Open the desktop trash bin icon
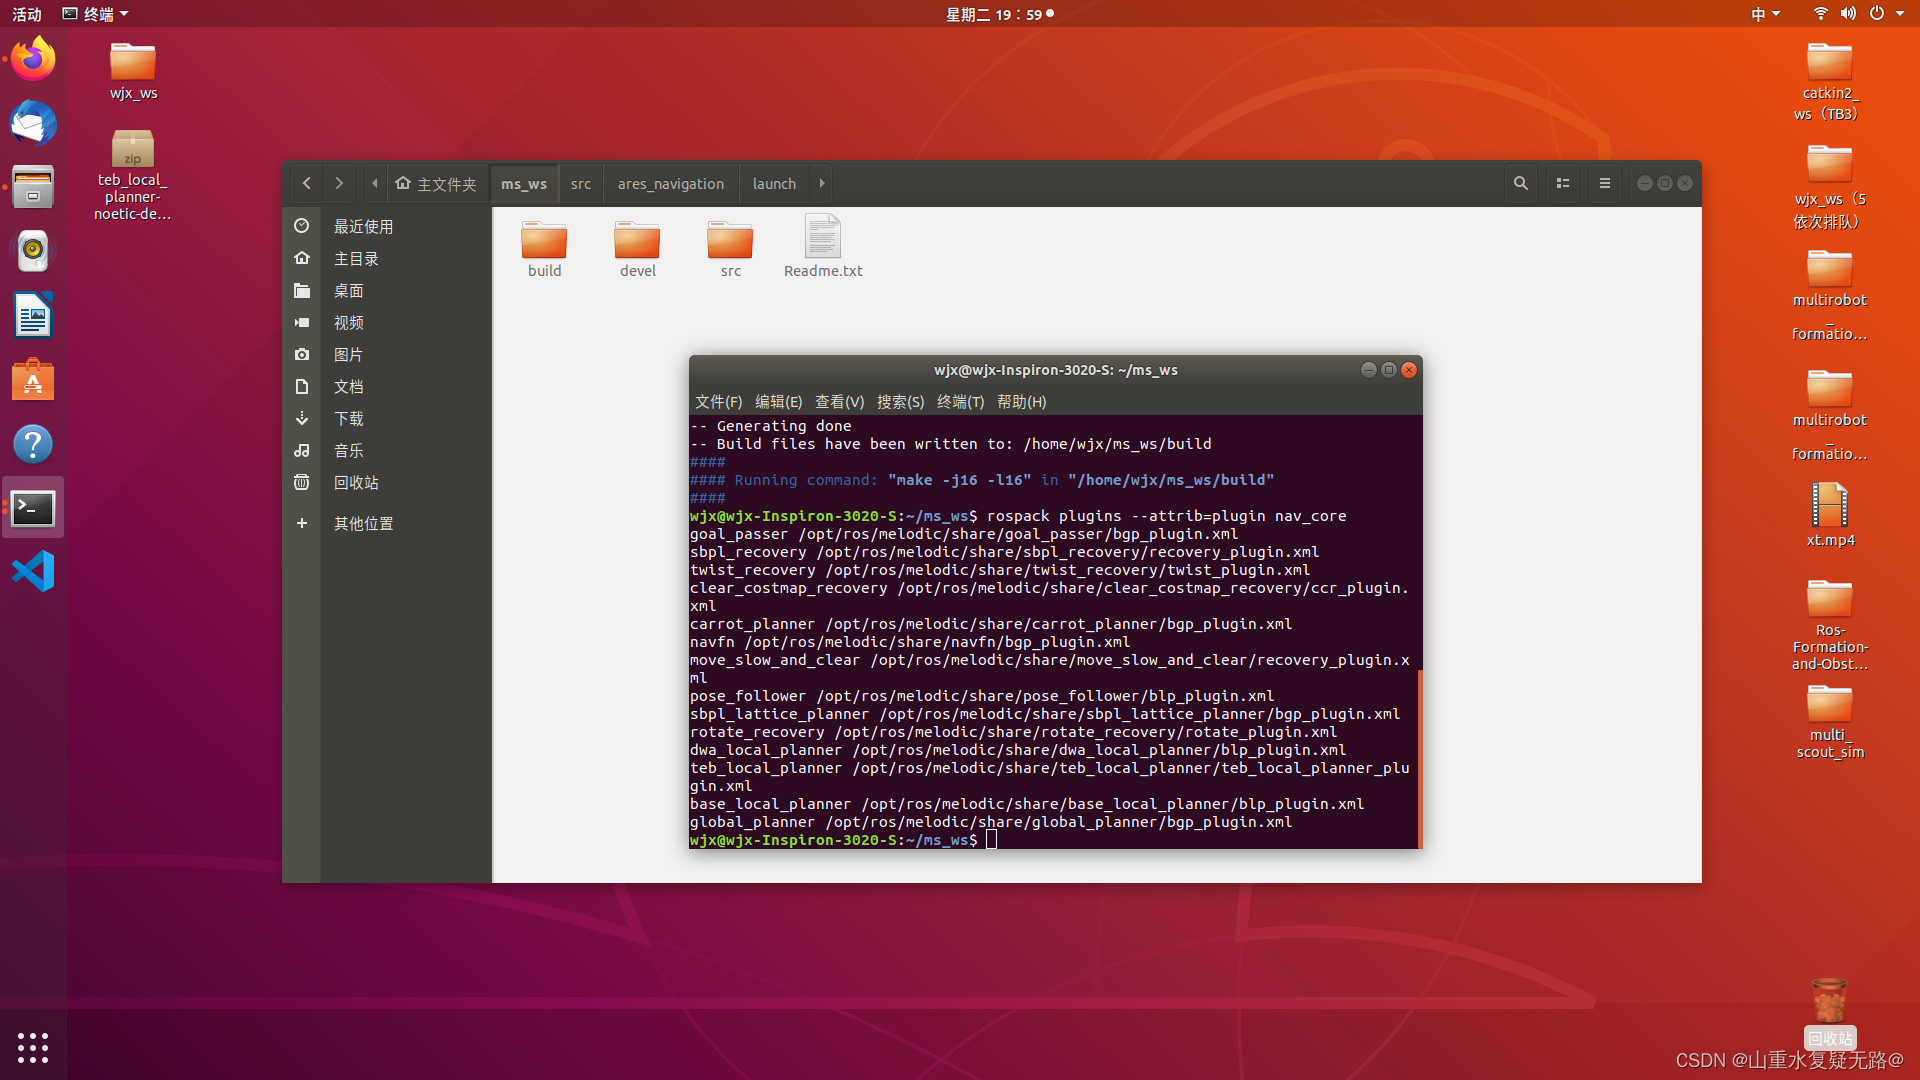The height and width of the screenshot is (1080, 1920). click(1830, 1012)
